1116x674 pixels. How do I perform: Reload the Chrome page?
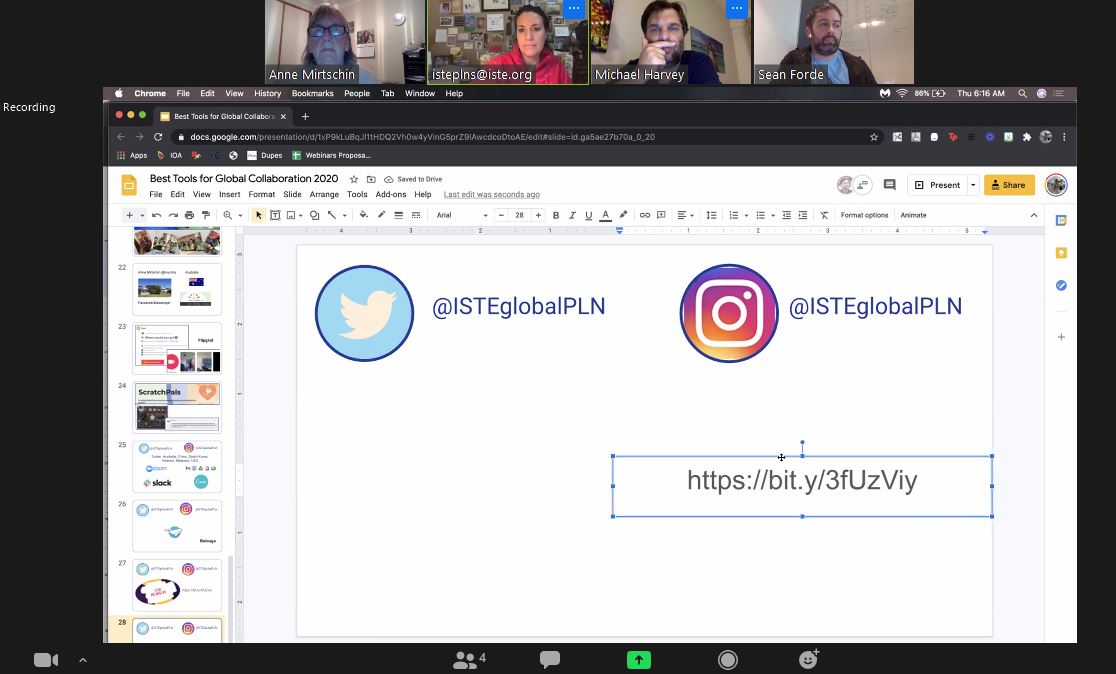pos(158,137)
